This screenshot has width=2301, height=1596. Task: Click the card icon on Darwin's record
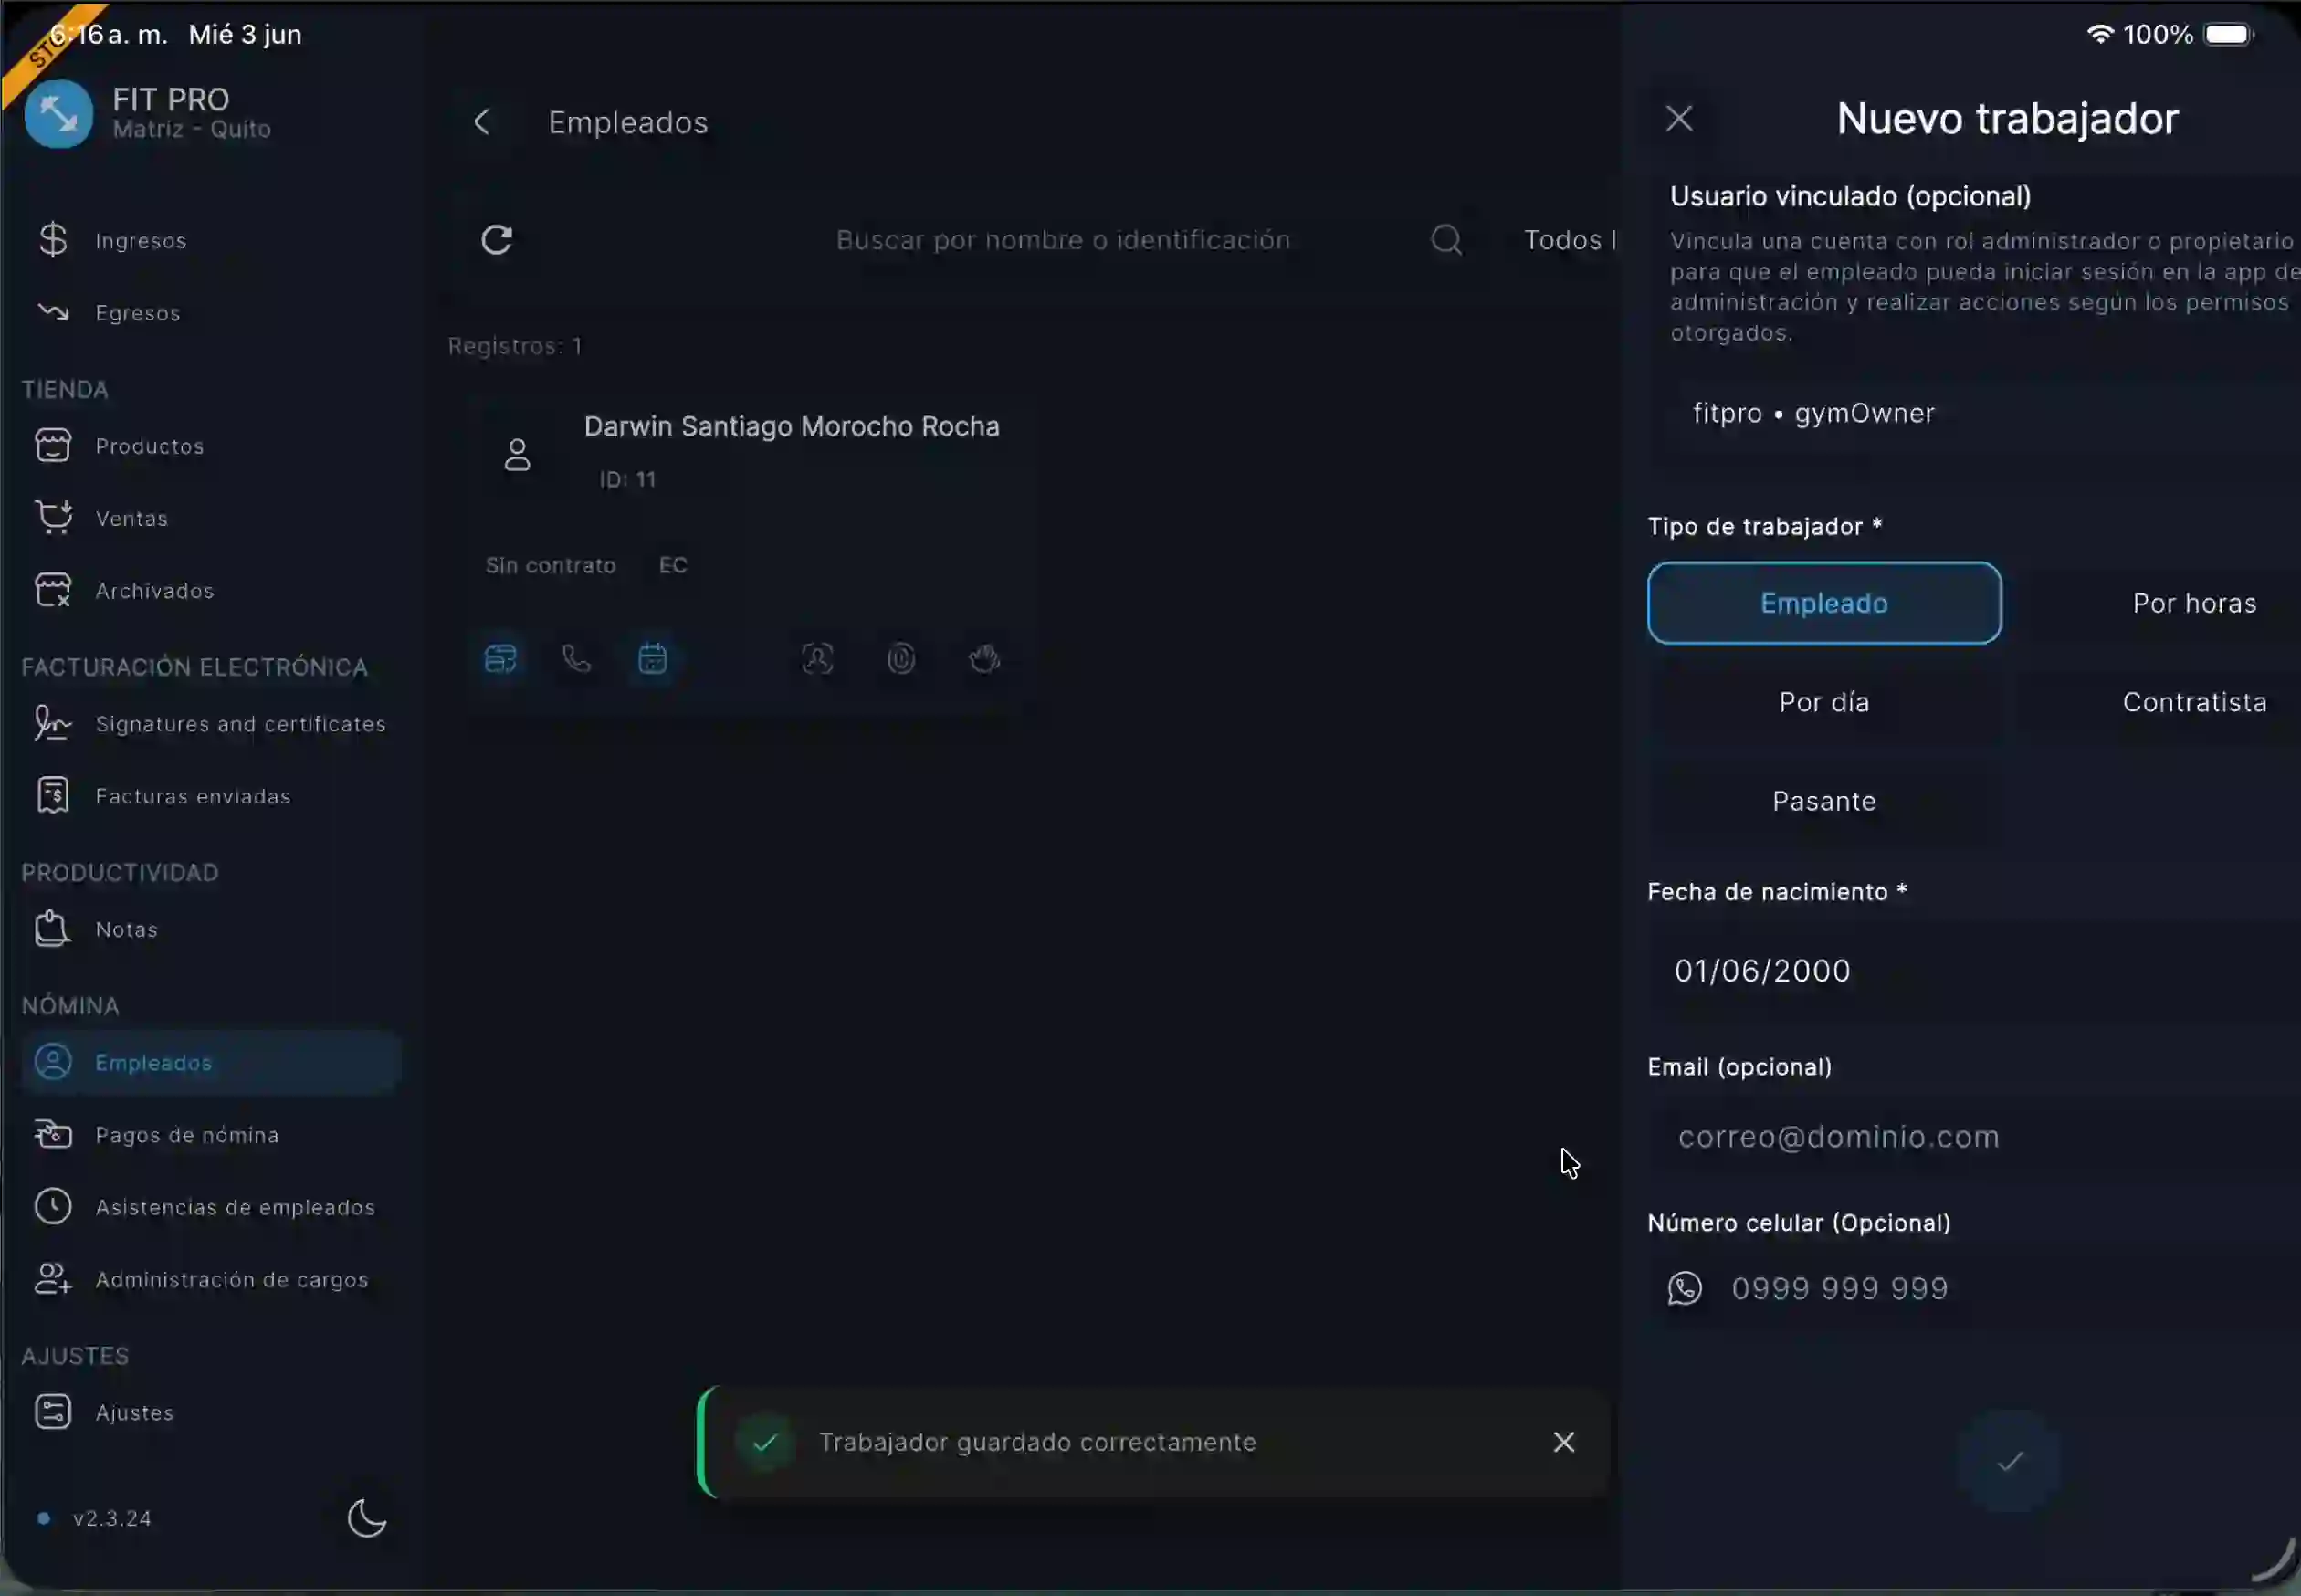tap(500, 659)
